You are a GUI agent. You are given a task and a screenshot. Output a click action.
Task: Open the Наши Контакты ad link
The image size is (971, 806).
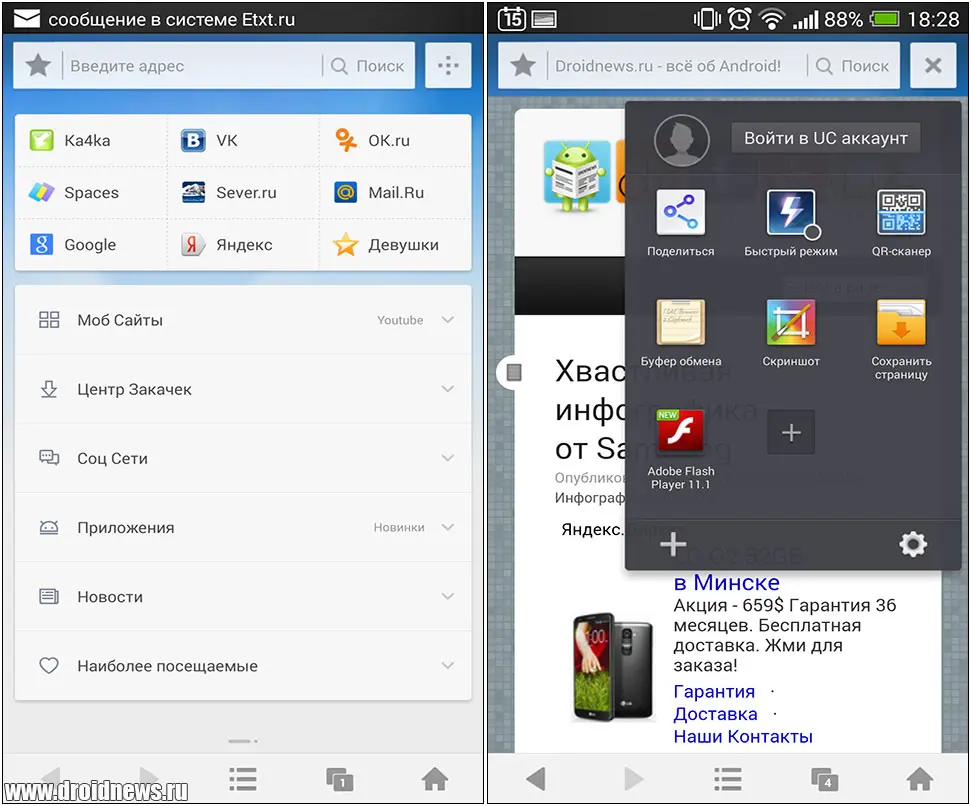pyautogui.click(x=743, y=737)
